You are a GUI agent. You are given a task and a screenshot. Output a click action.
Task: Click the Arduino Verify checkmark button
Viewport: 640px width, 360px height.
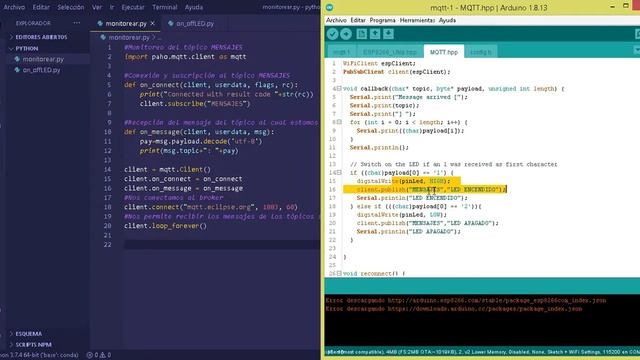[x=332, y=34]
